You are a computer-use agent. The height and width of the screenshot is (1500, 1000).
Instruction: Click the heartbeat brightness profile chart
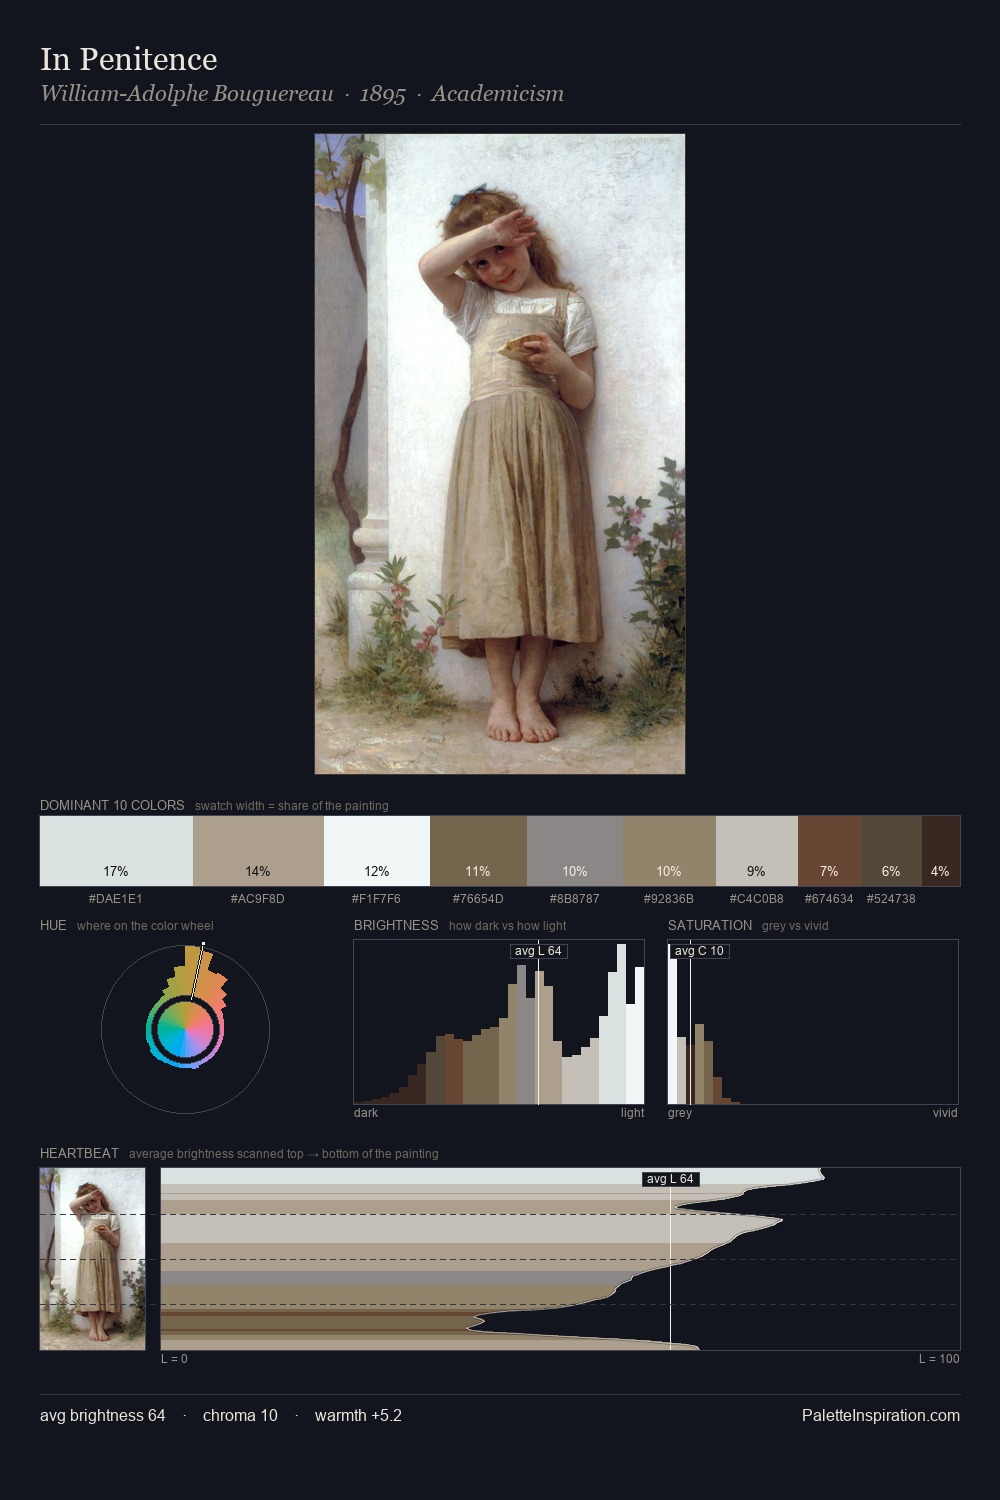tap(561, 1259)
